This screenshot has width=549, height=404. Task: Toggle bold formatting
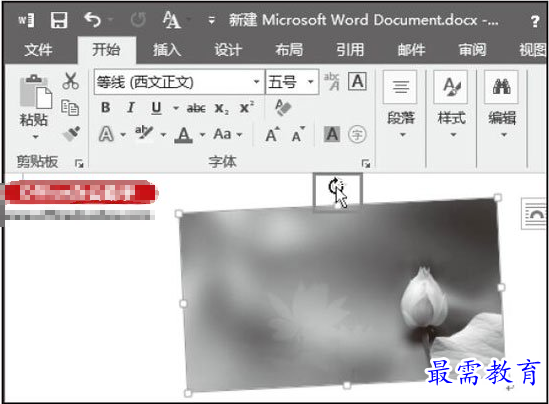point(105,107)
